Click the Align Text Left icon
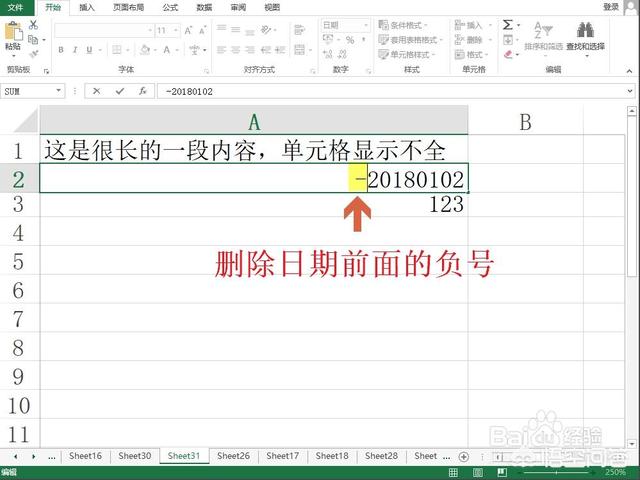This screenshot has height=480, width=640. coord(222,50)
